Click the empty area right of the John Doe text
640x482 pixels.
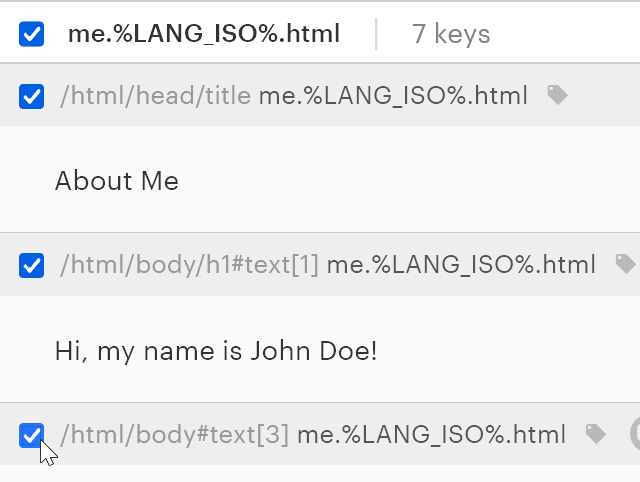point(510,351)
